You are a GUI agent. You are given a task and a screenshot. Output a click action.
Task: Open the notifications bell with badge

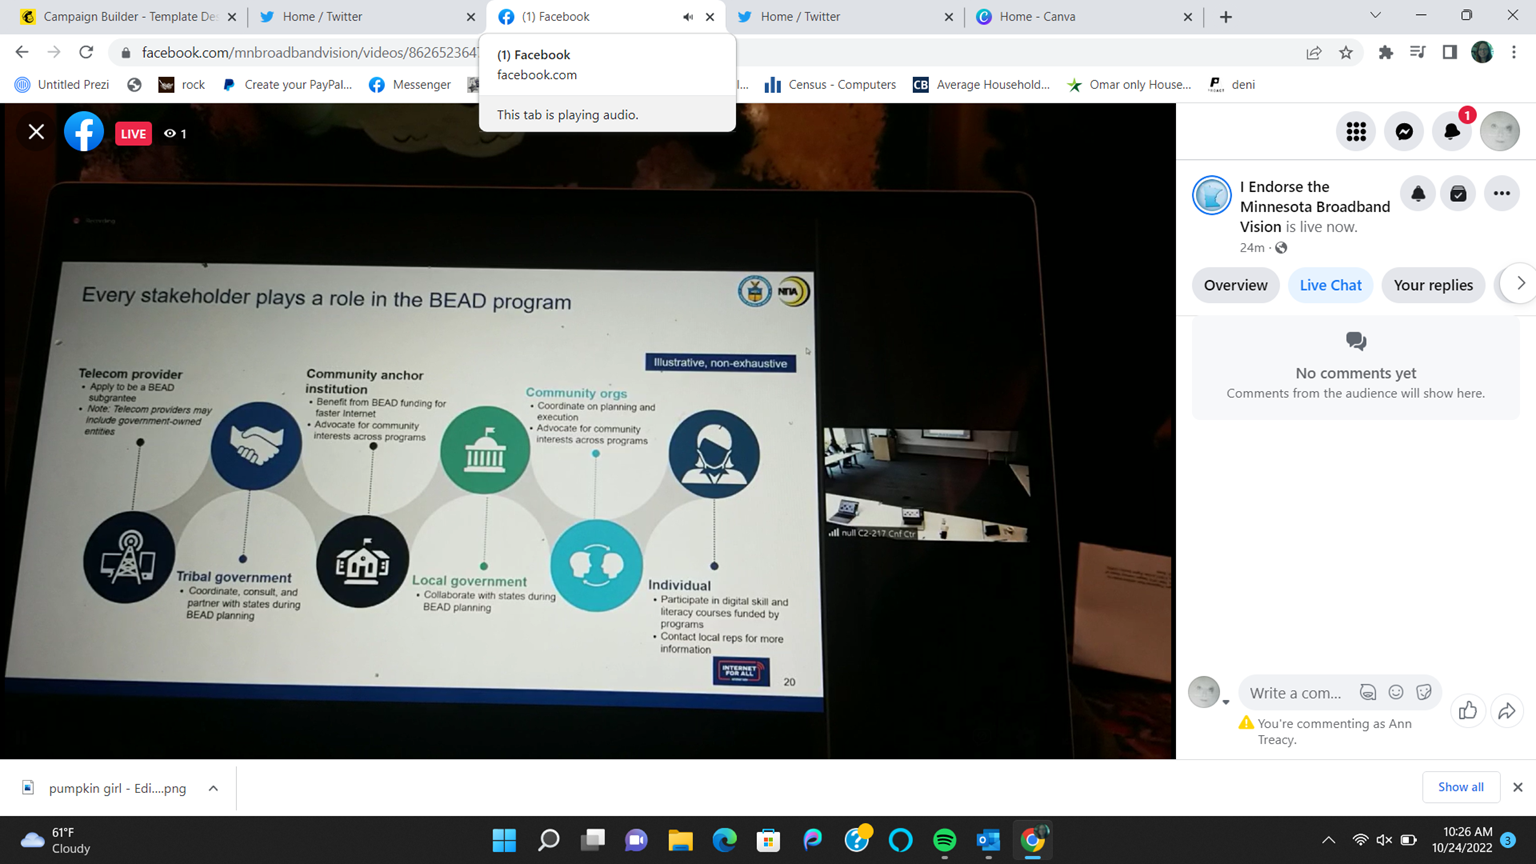[x=1452, y=132]
